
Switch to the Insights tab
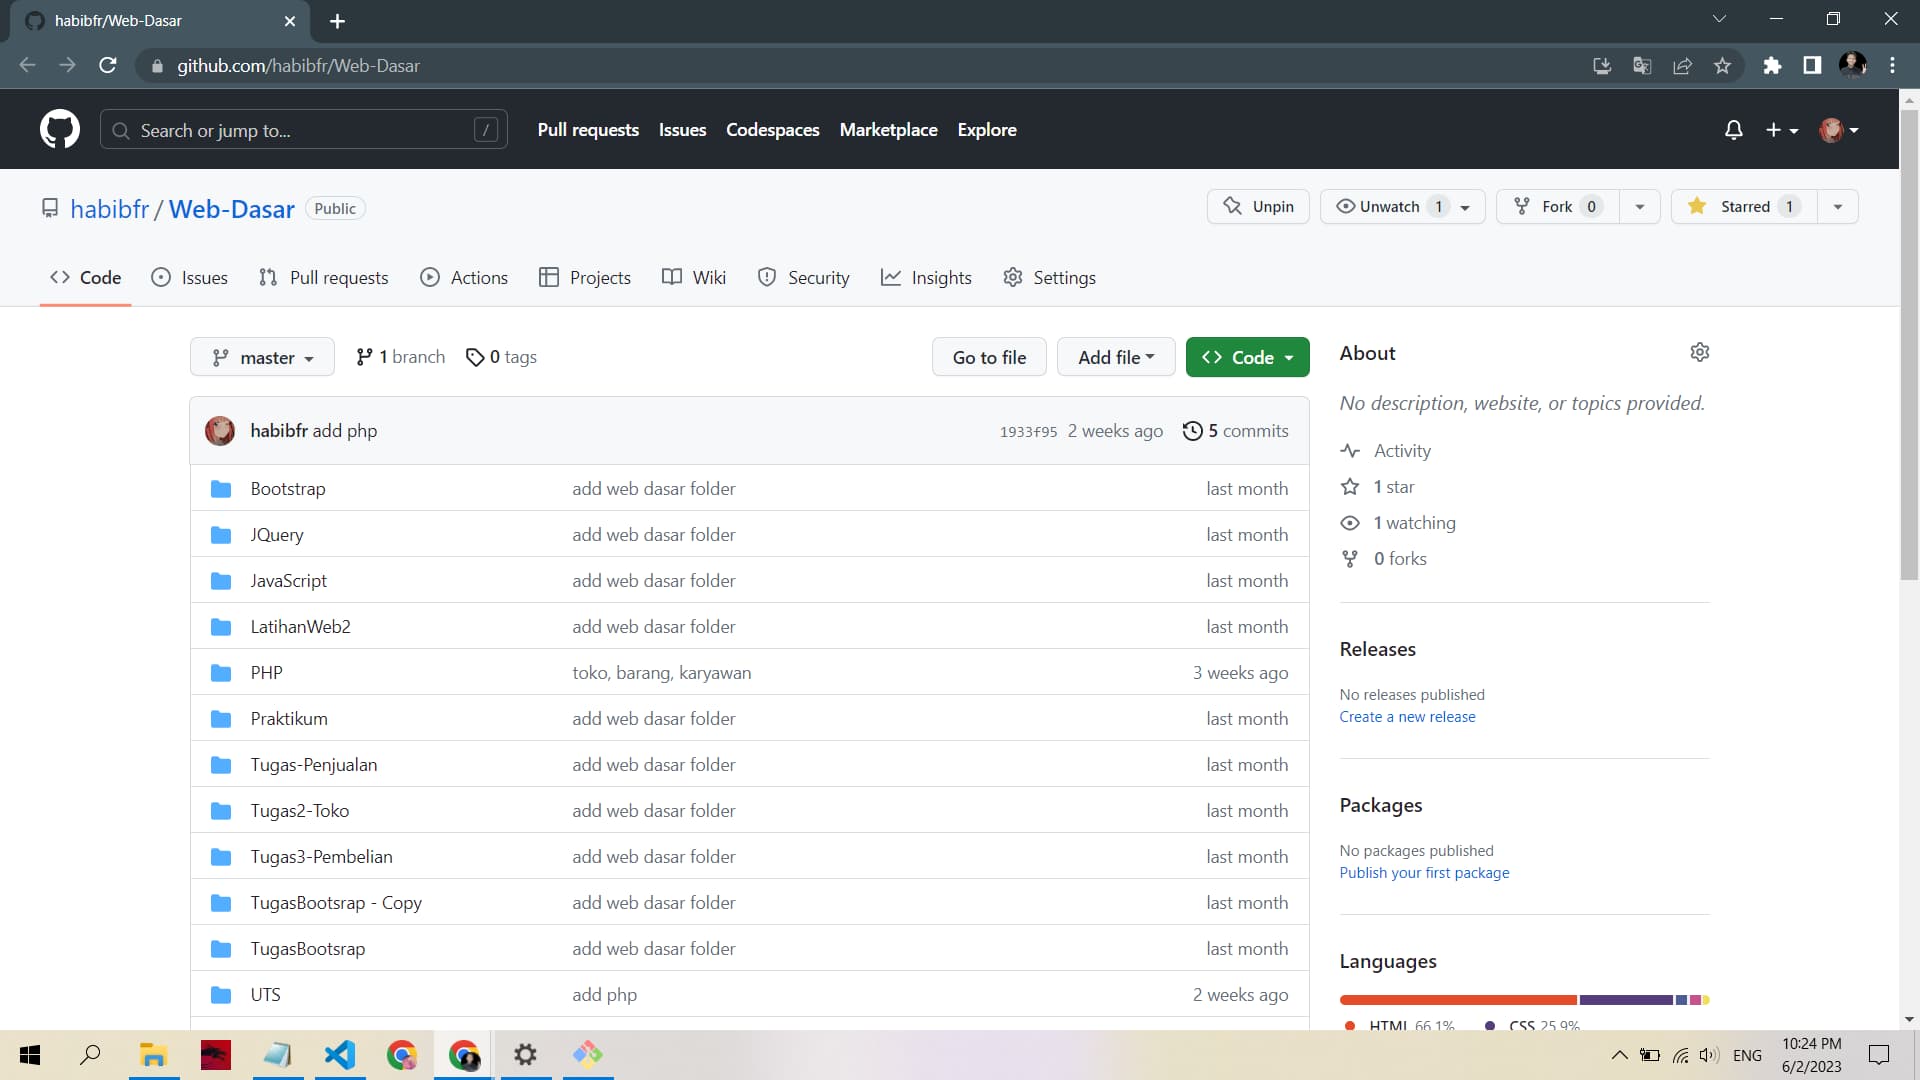coord(926,278)
